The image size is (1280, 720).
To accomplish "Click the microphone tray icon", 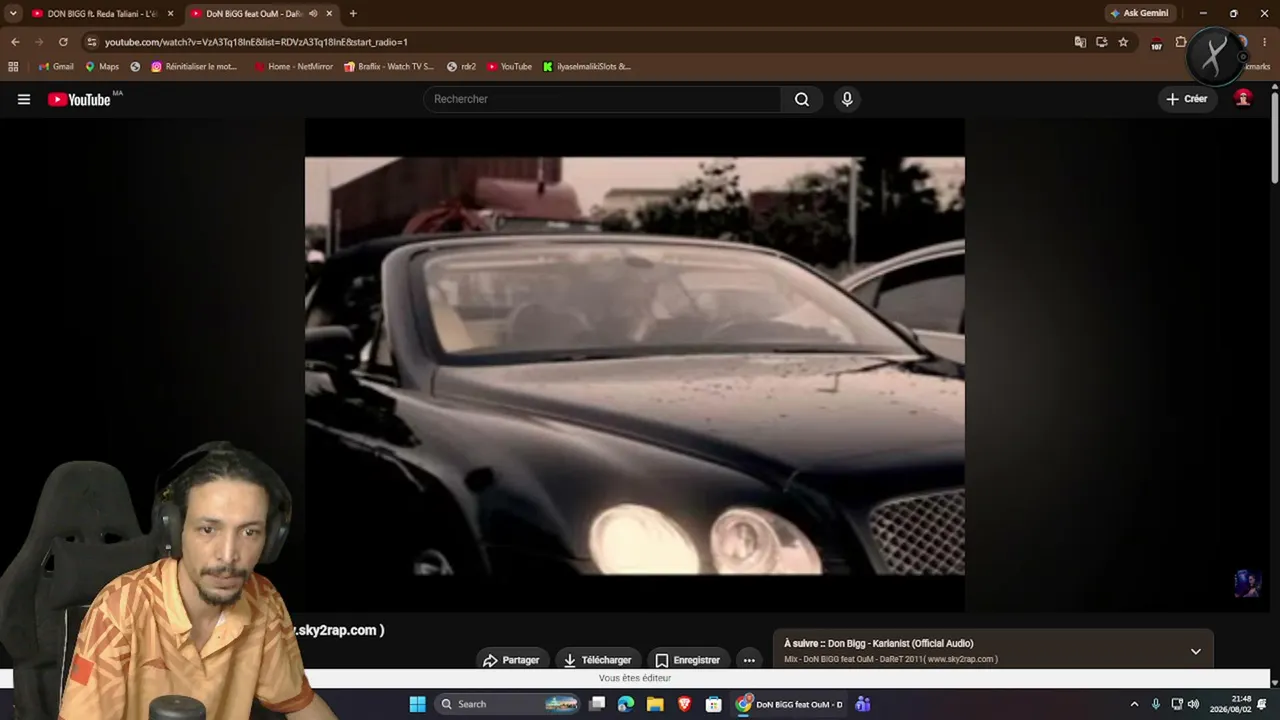I will pos(1156,704).
